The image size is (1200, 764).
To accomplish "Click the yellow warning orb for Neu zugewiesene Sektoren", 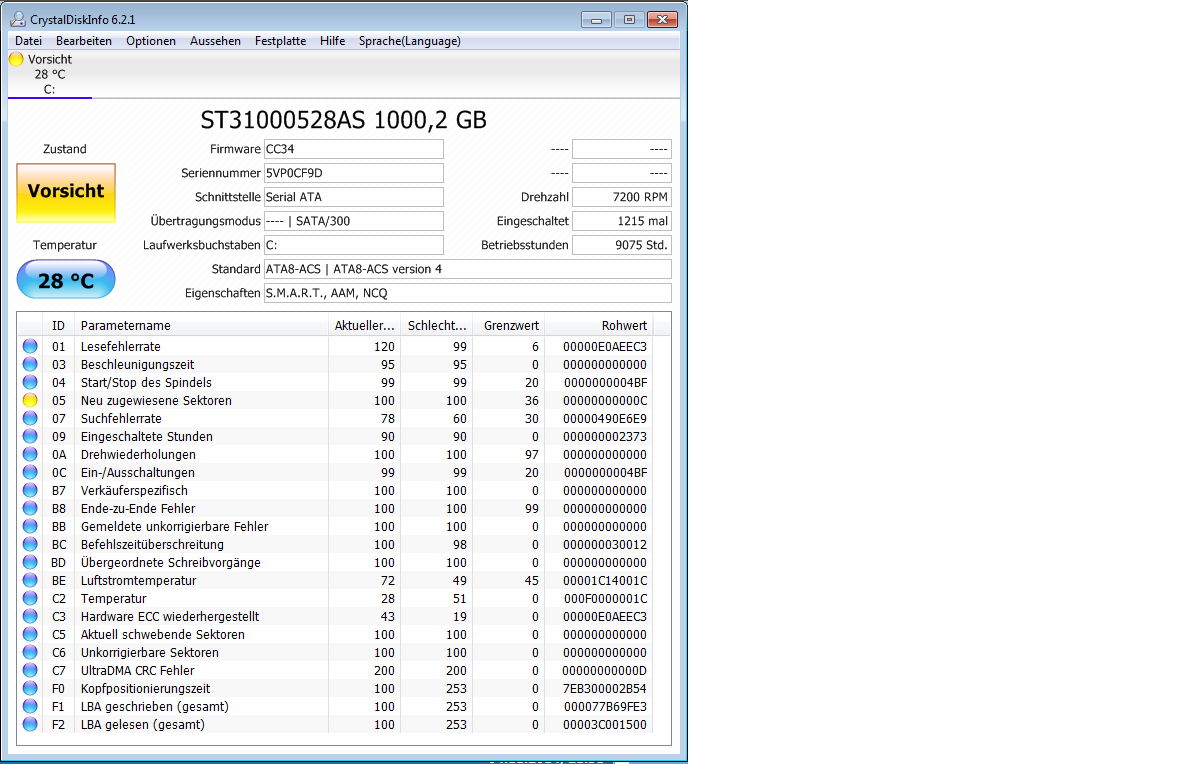I will [x=30, y=400].
